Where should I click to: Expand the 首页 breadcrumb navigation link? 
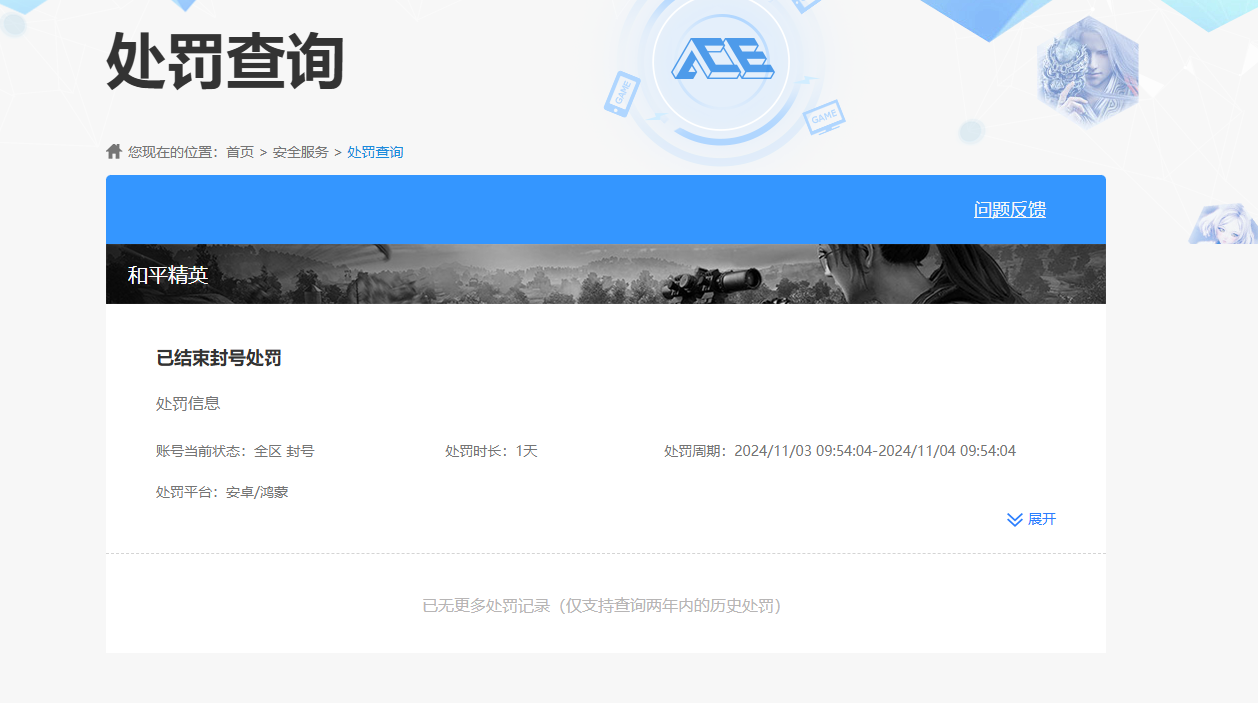pos(240,152)
